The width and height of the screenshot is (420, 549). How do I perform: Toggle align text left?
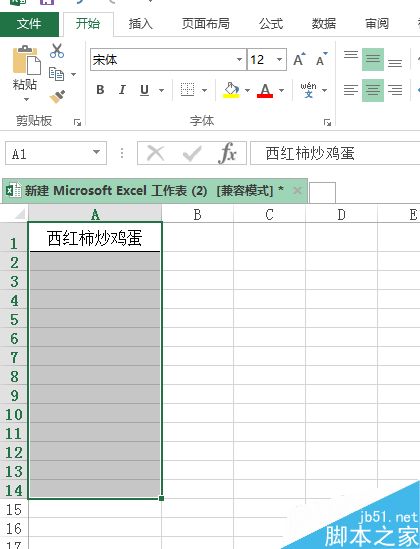pyautogui.click(x=351, y=90)
